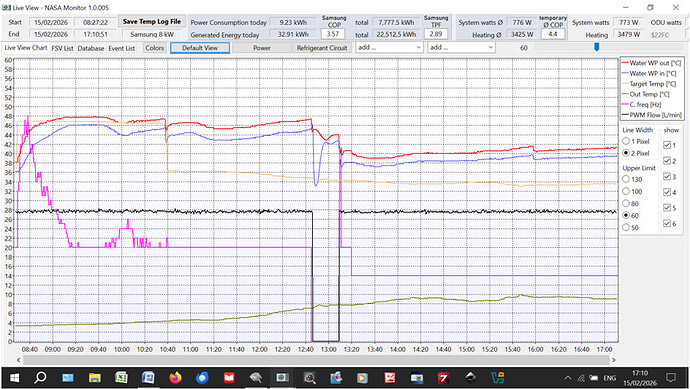The image size is (690, 389).
Task: Set upper limit to 100
Action: point(626,191)
